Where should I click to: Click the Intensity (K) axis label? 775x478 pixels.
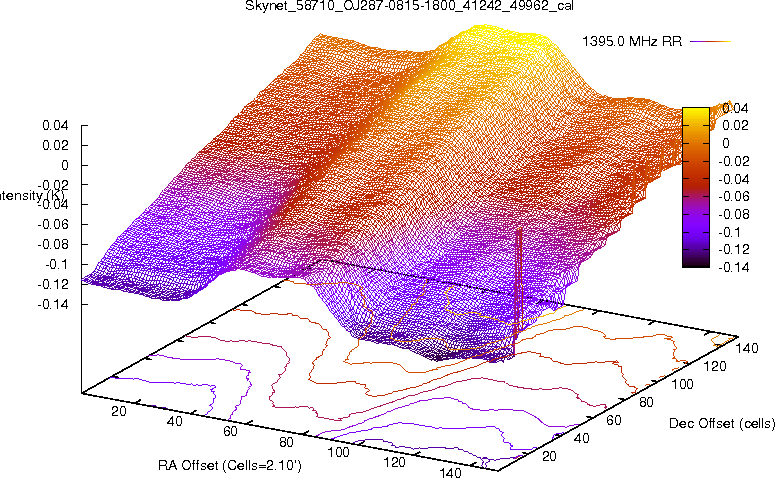(32, 196)
